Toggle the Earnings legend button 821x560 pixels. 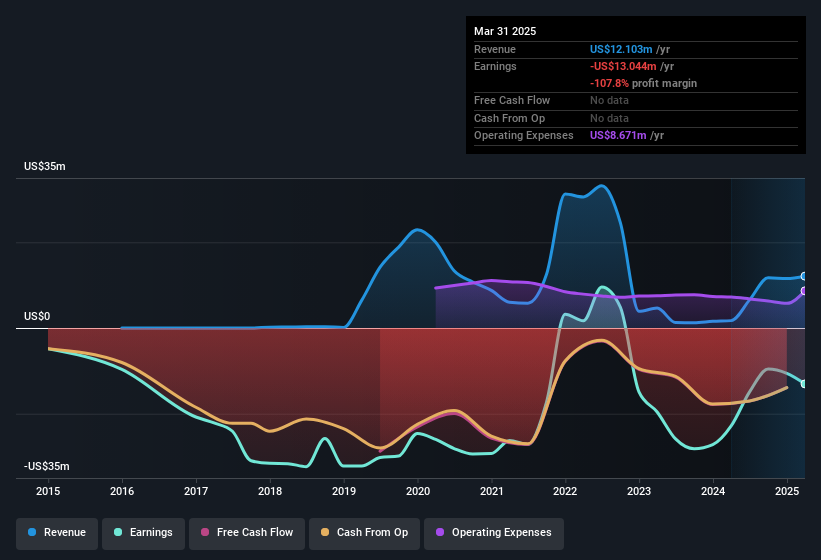pos(143,533)
